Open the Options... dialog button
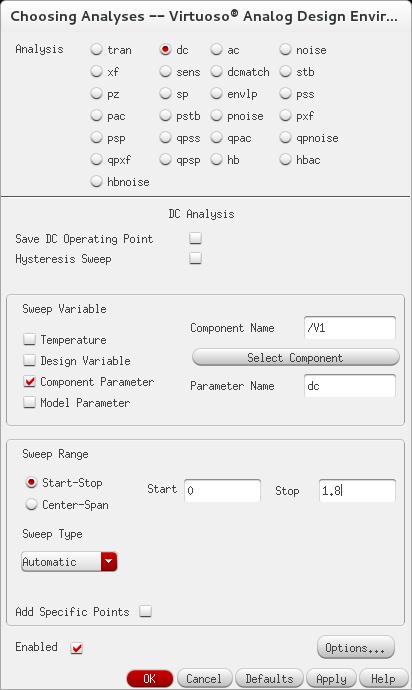Image resolution: width=412 pixels, height=690 pixels. 355,648
